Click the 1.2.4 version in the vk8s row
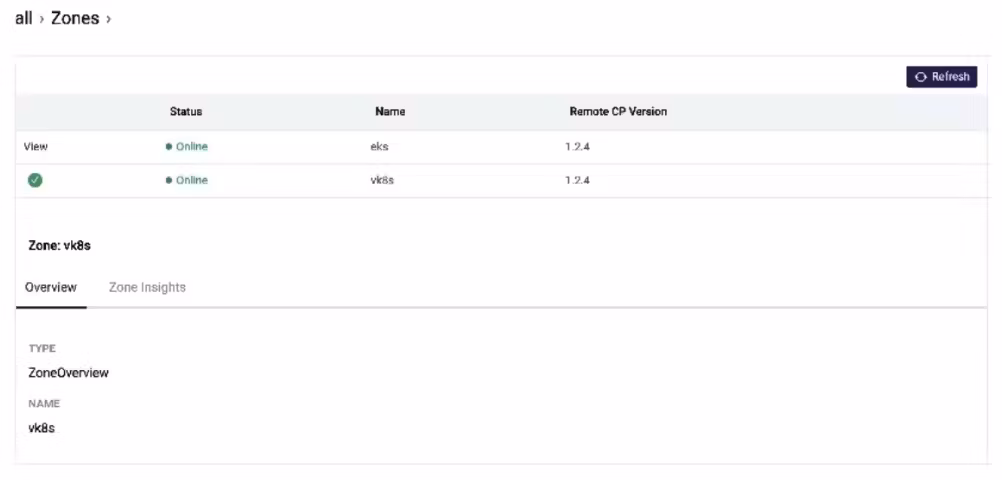This screenshot has width=1002, height=480. (578, 181)
